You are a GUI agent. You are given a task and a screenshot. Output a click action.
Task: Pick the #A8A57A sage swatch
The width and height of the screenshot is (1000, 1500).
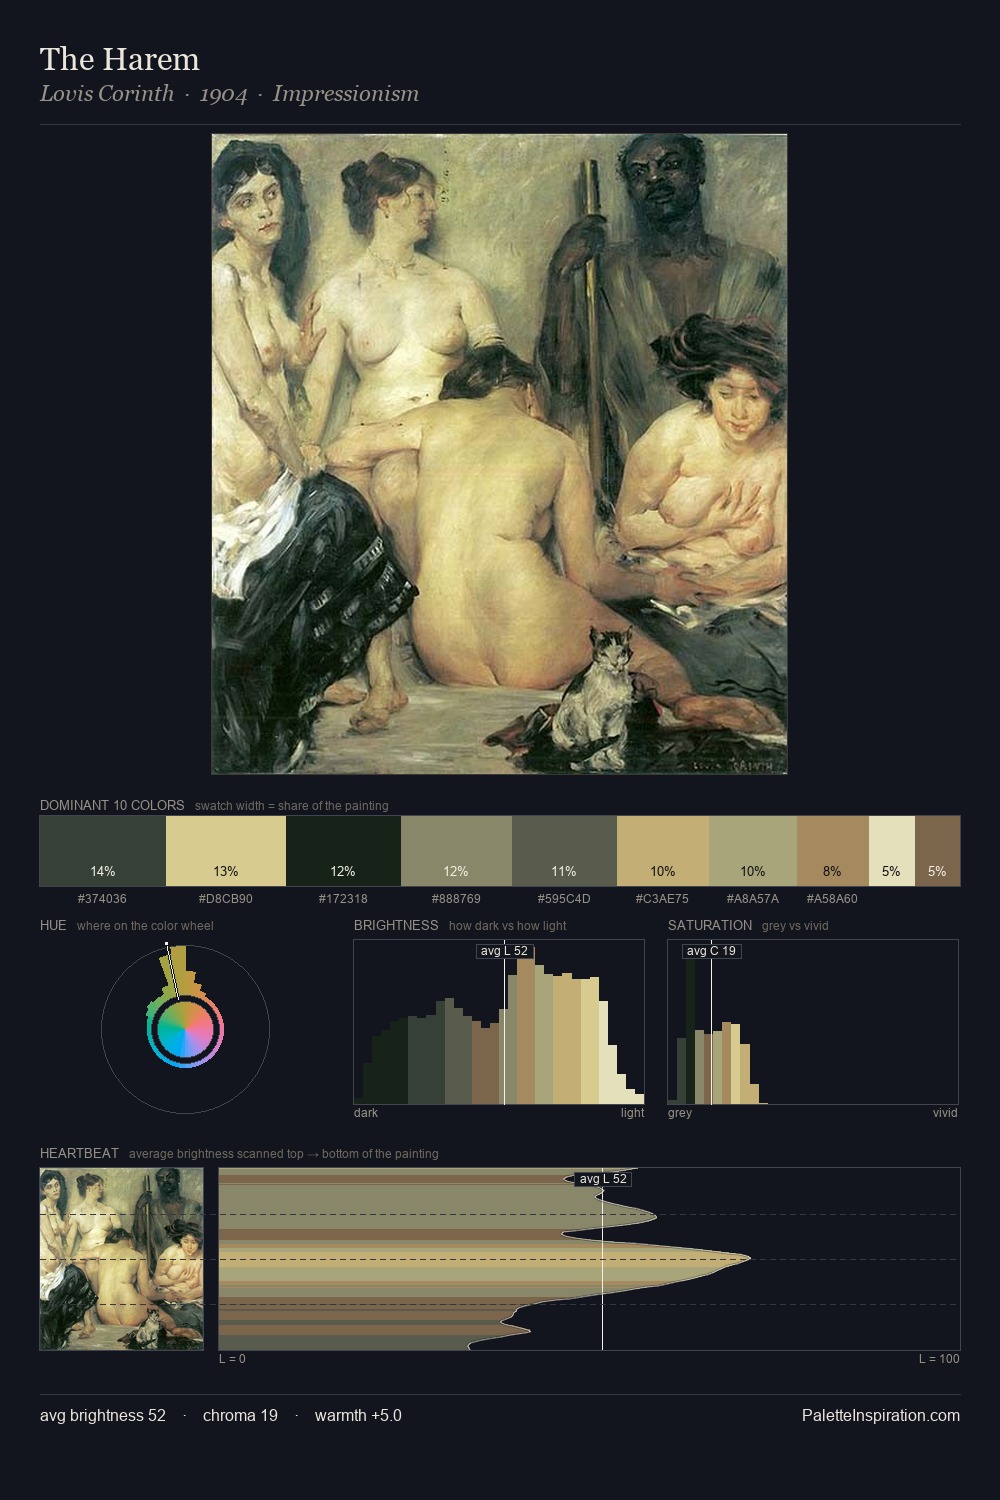753,851
